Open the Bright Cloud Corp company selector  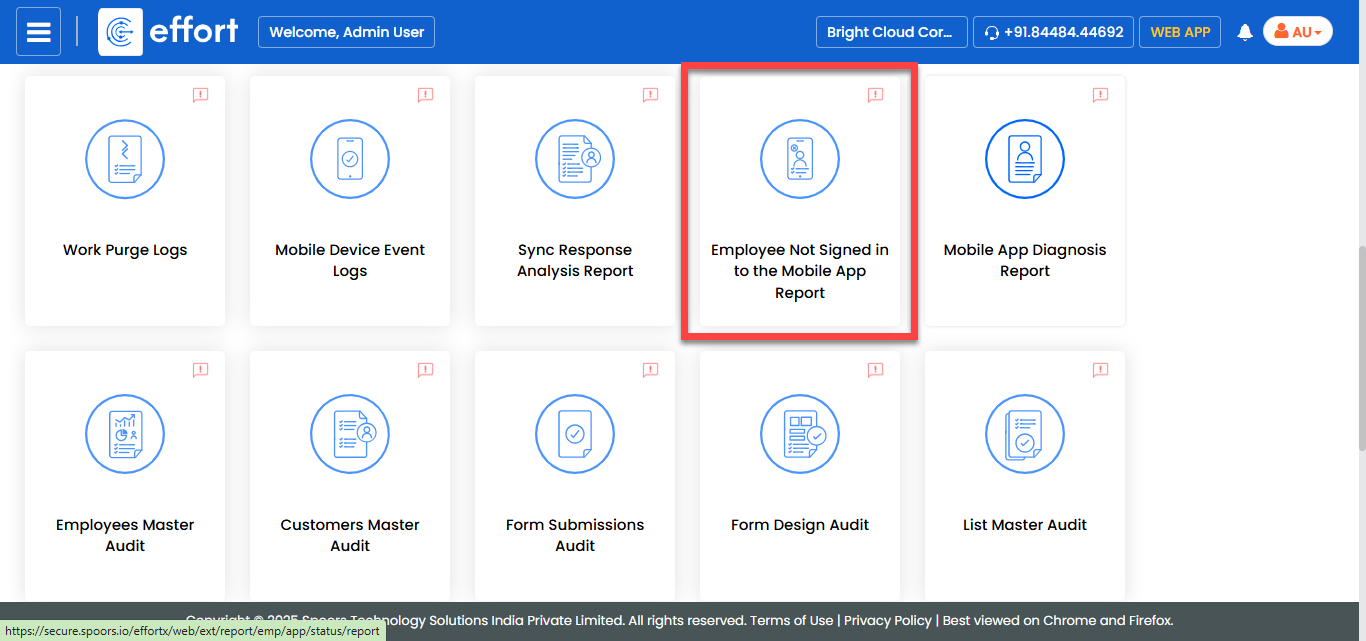pyautogui.click(x=891, y=32)
